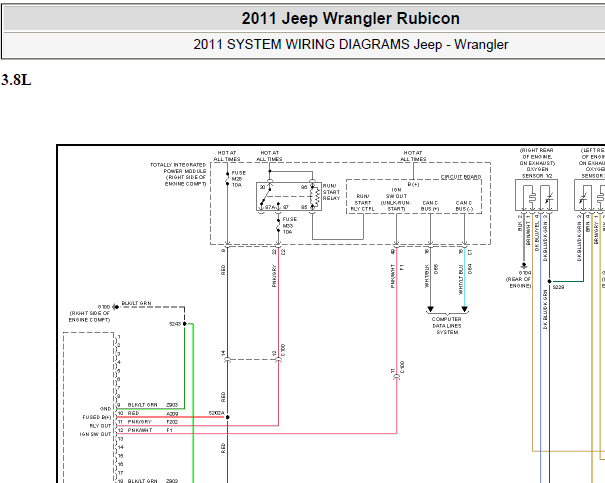Click the vertical 'PNK/GRY' wire label below the power module

(274, 276)
